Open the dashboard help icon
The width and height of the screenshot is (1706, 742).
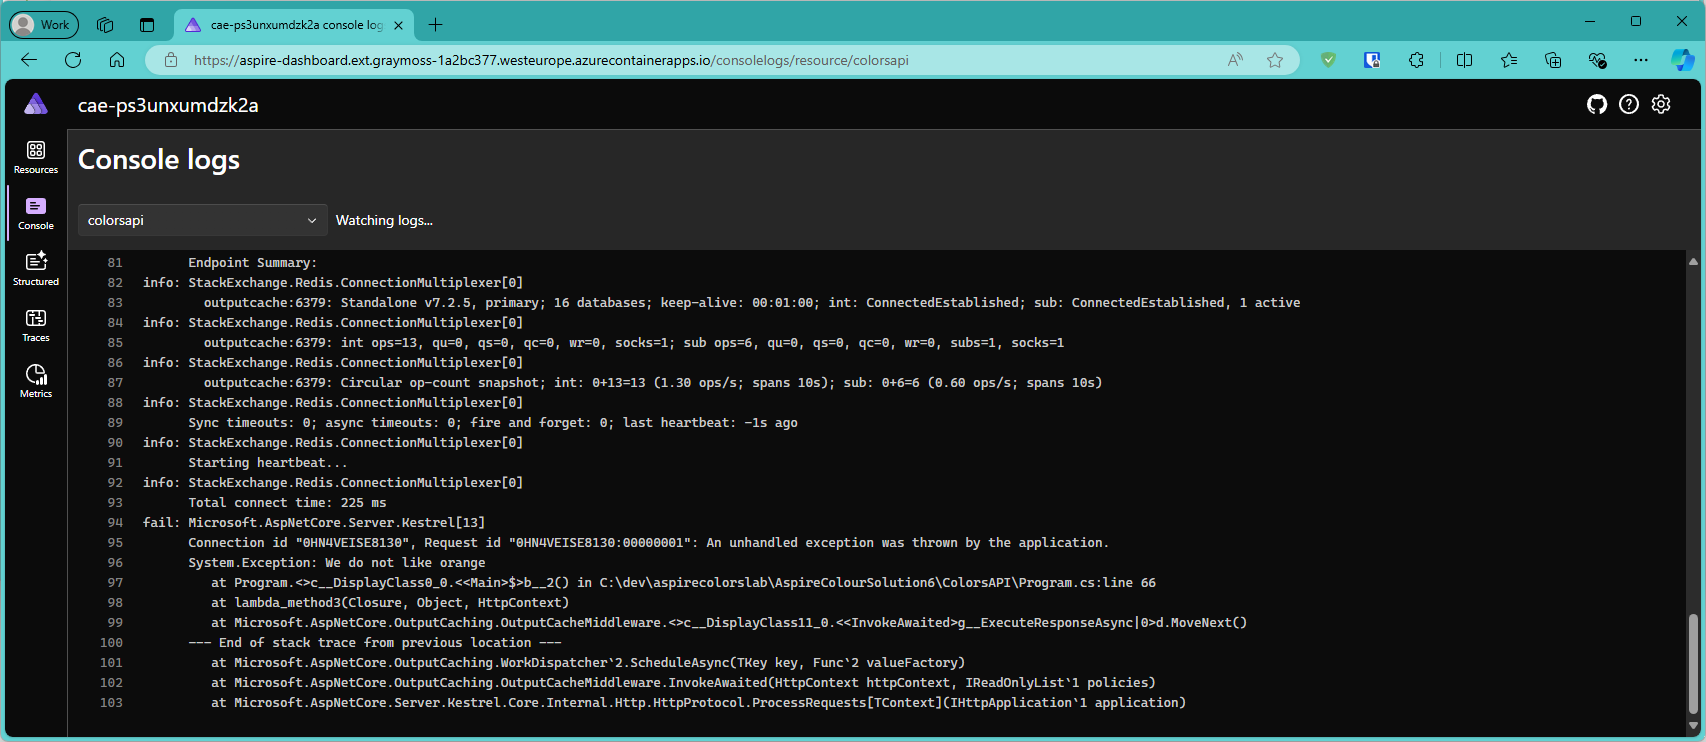(1629, 105)
